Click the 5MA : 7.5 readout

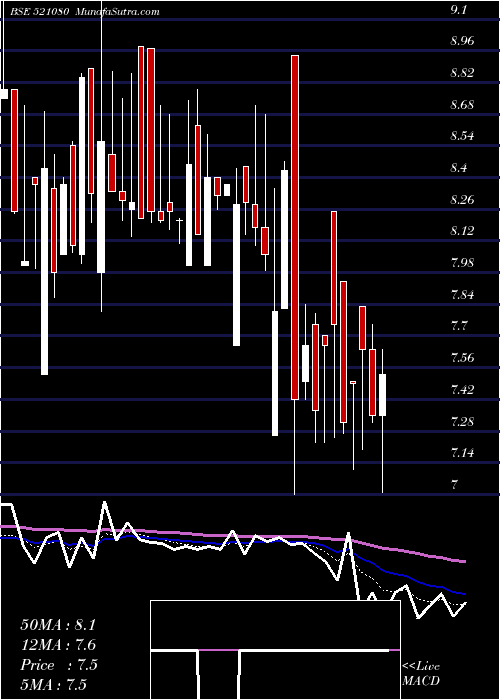coord(53,685)
